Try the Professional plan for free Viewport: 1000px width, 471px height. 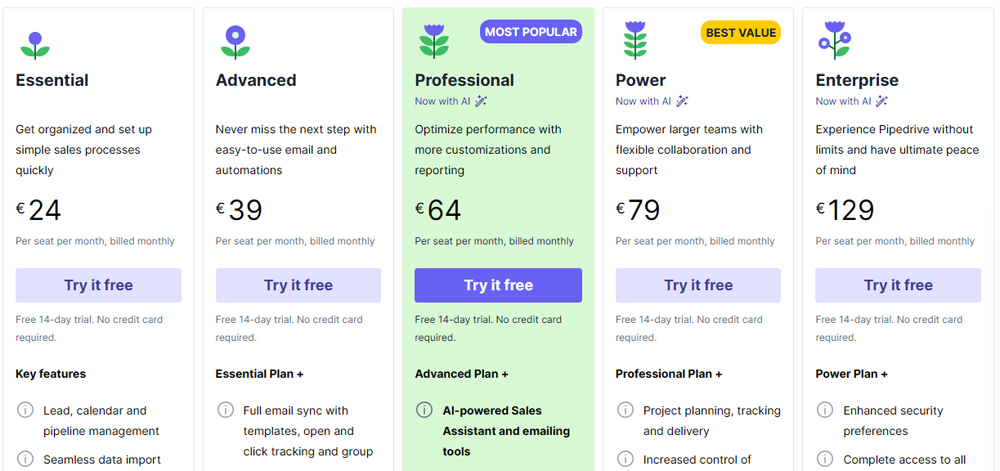coord(498,285)
